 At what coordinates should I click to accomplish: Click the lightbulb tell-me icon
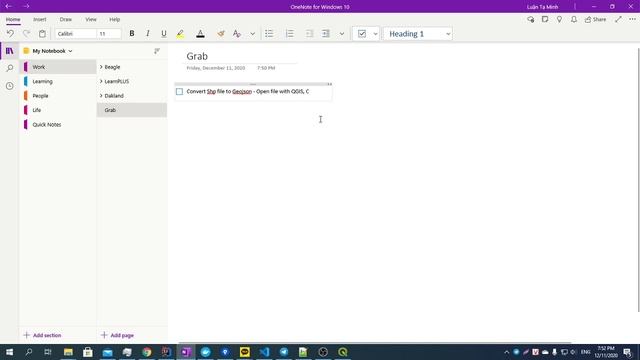(559, 19)
